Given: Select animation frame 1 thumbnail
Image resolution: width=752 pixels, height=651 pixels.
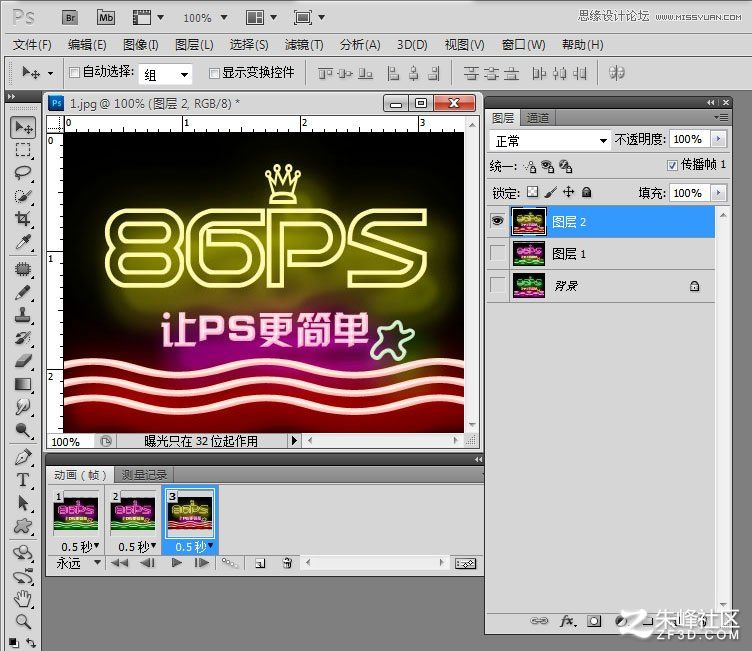Looking at the screenshot, I should click(77, 513).
